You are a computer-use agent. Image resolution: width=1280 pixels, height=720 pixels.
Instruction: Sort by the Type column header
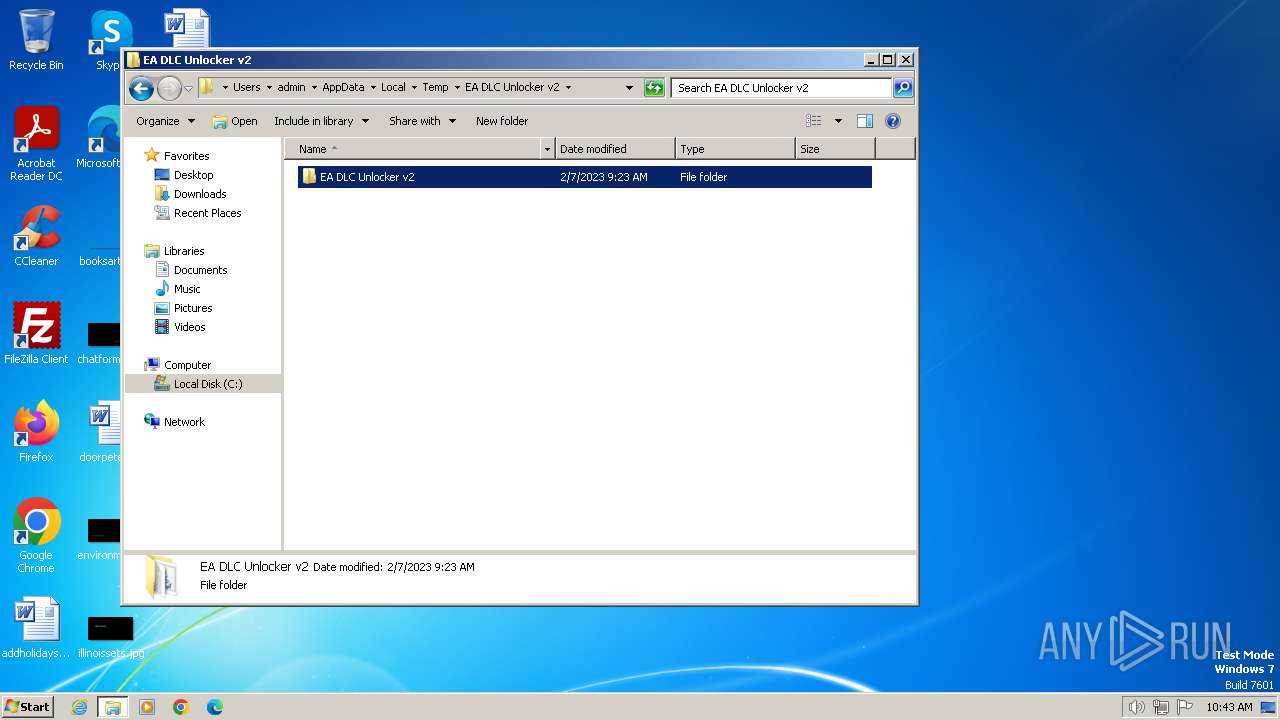[735, 149]
